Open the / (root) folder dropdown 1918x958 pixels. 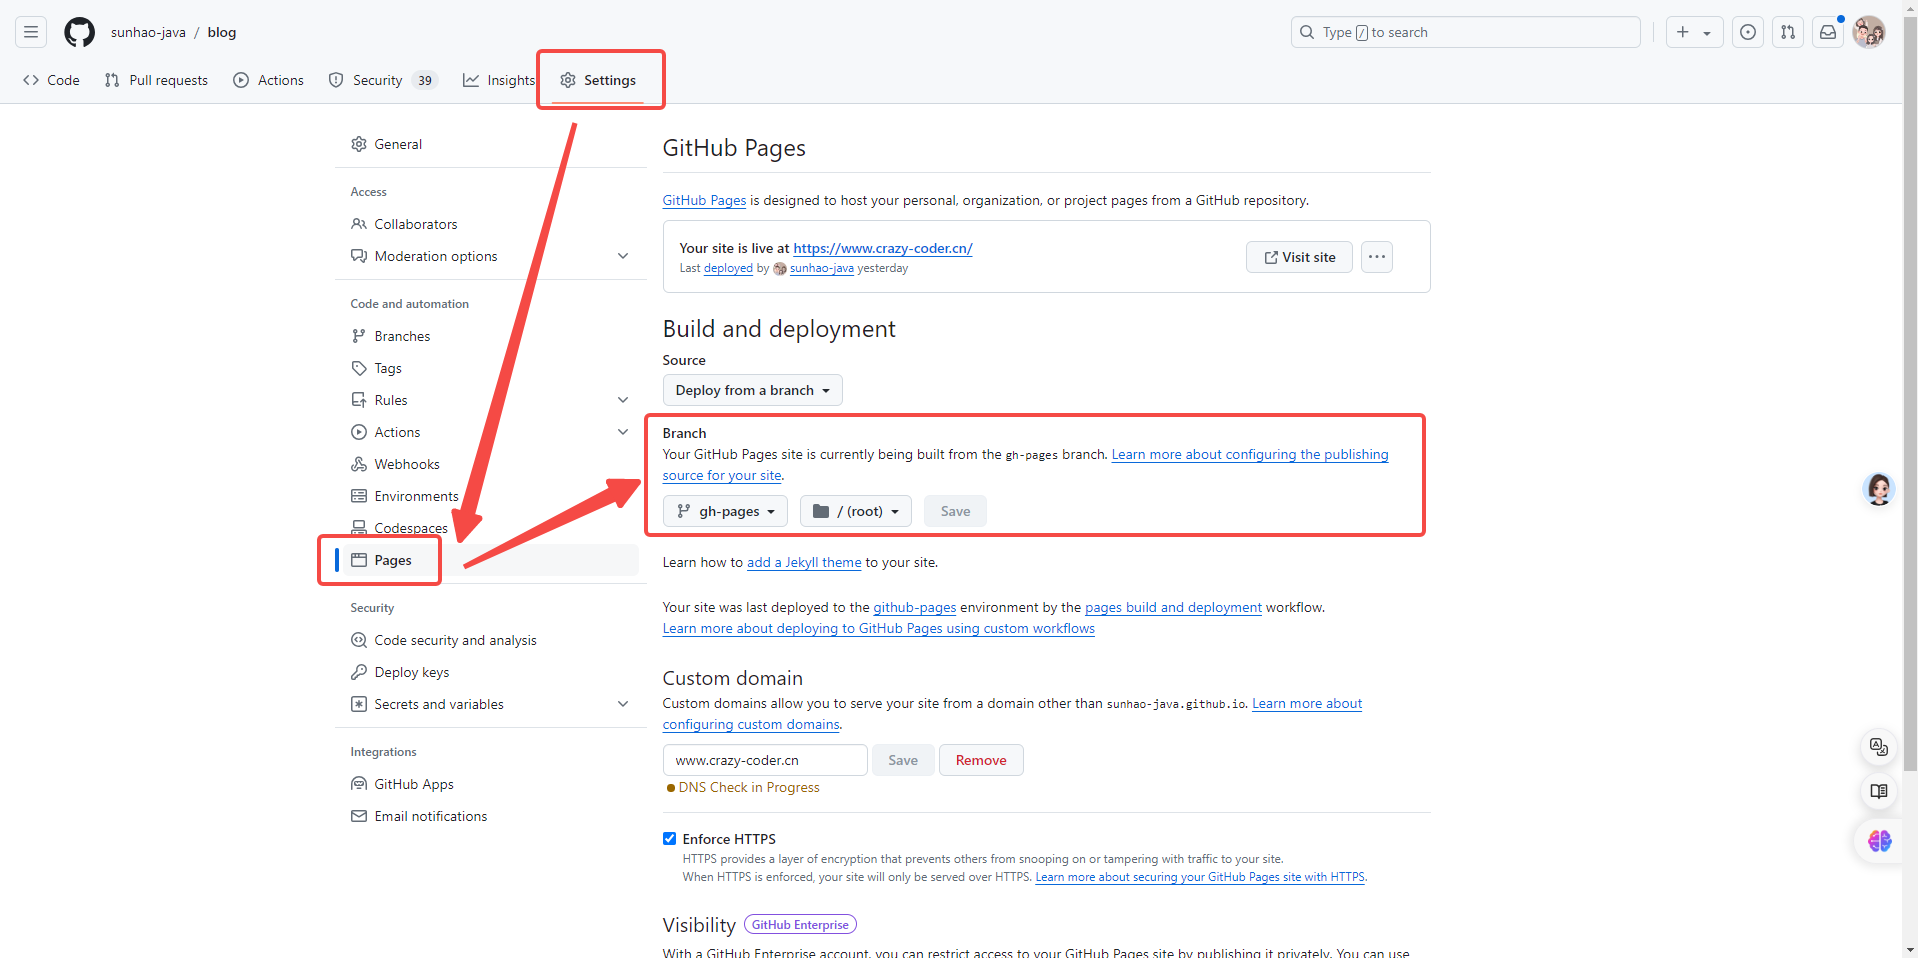(856, 511)
